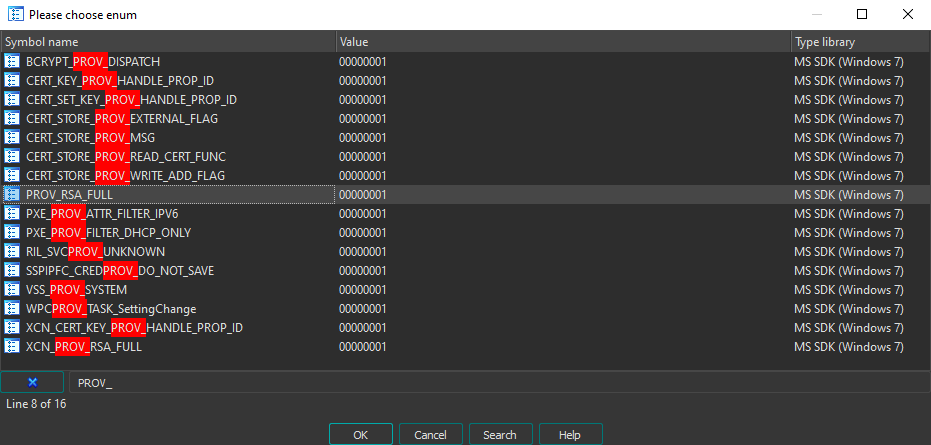Select the RIL_SVCPROV_UNKNOWN symbol name
This screenshot has height=445, width=931.
(96, 251)
